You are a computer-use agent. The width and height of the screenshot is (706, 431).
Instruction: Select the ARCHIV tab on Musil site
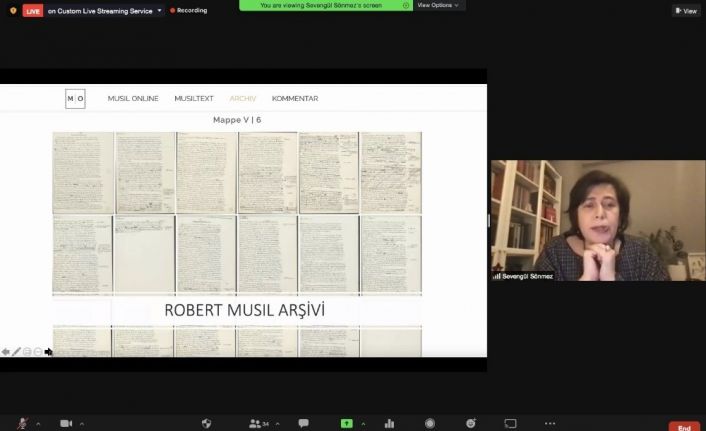(x=243, y=98)
